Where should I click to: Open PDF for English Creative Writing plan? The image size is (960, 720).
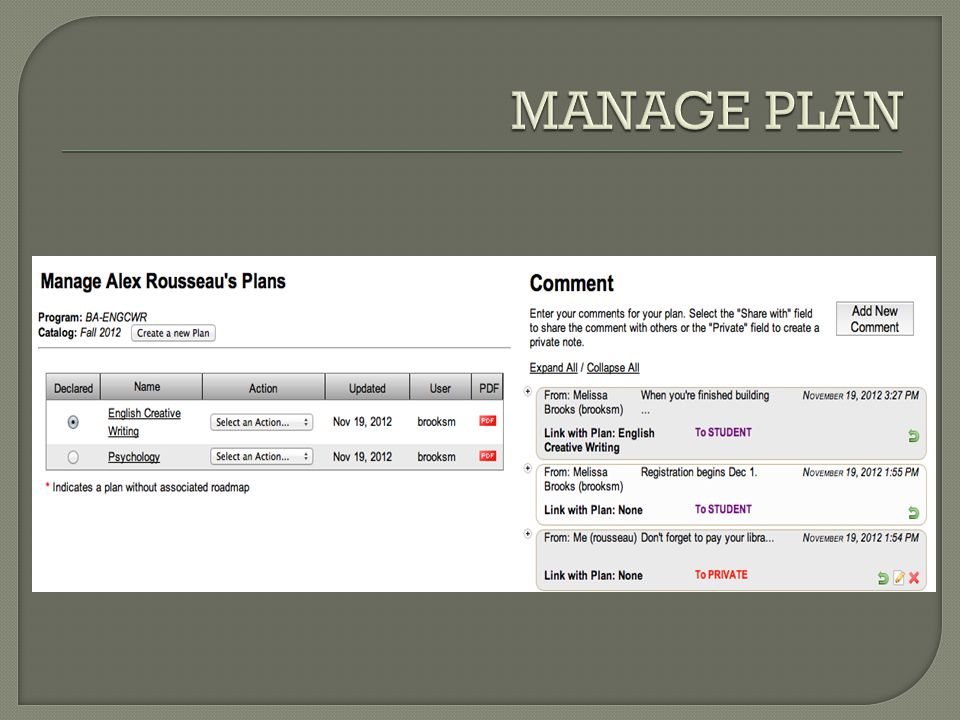click(x=487, y=421)
